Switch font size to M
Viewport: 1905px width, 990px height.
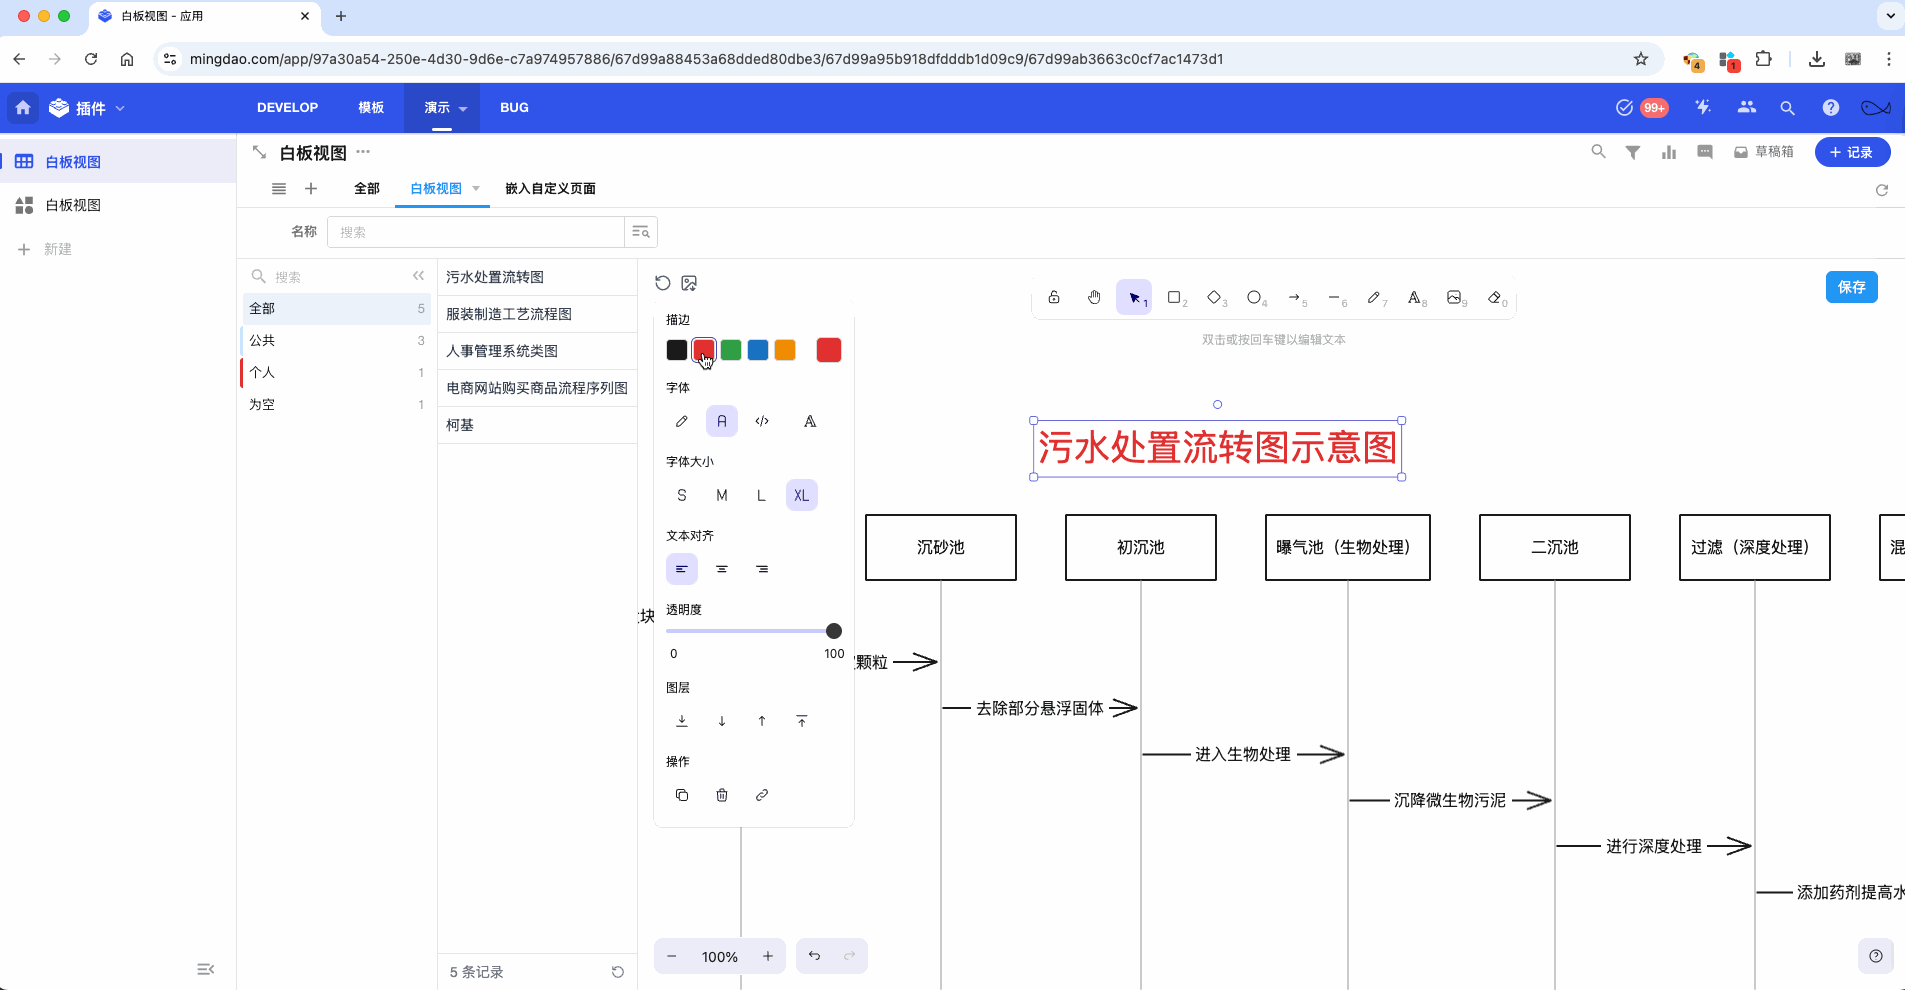pos(721,494)
